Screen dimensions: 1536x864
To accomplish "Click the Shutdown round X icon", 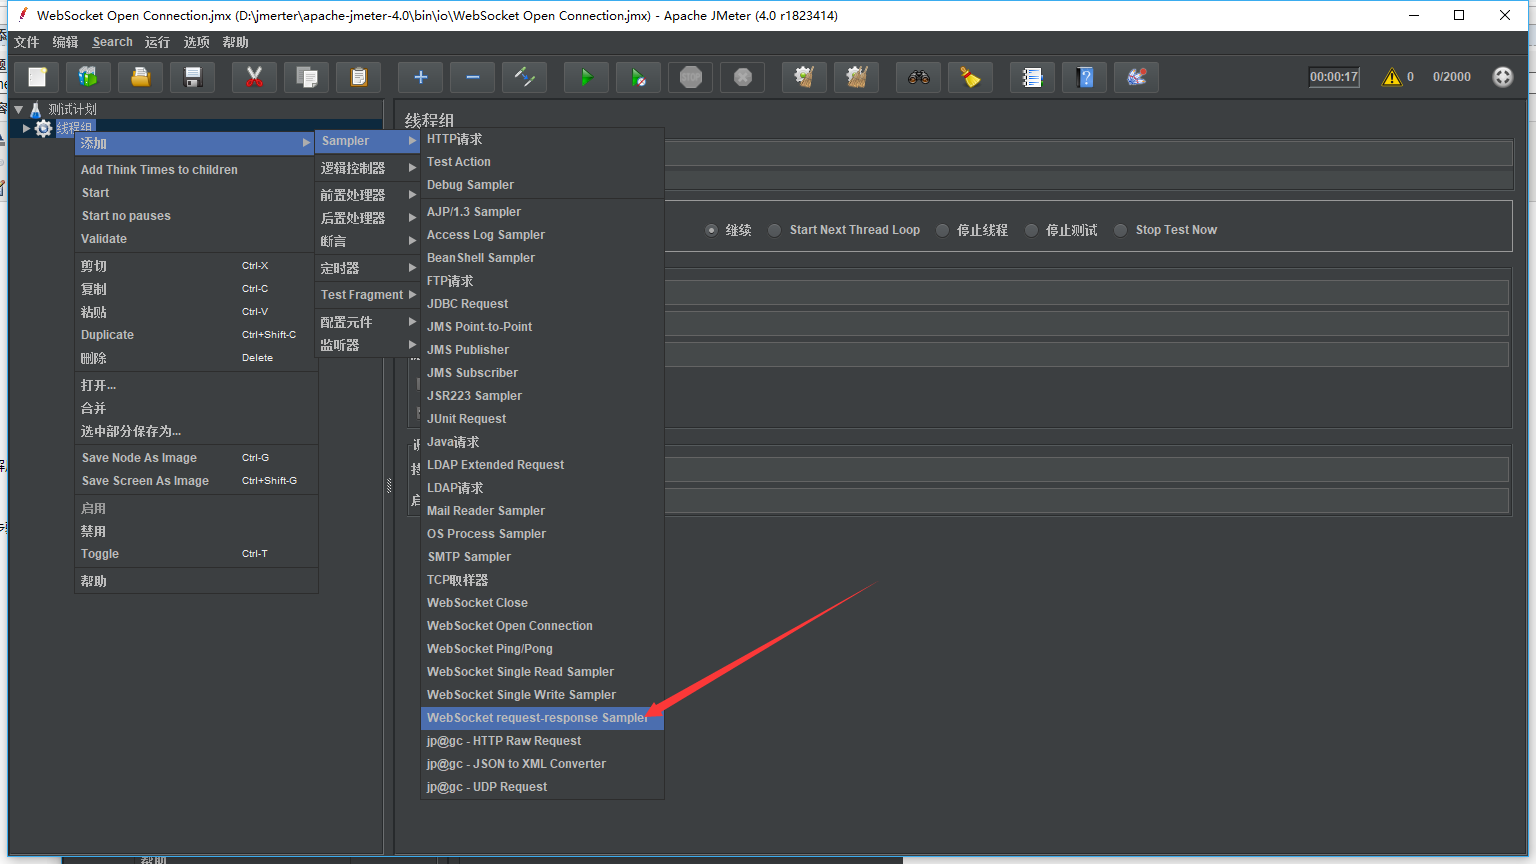I will [x=743, y=77].
